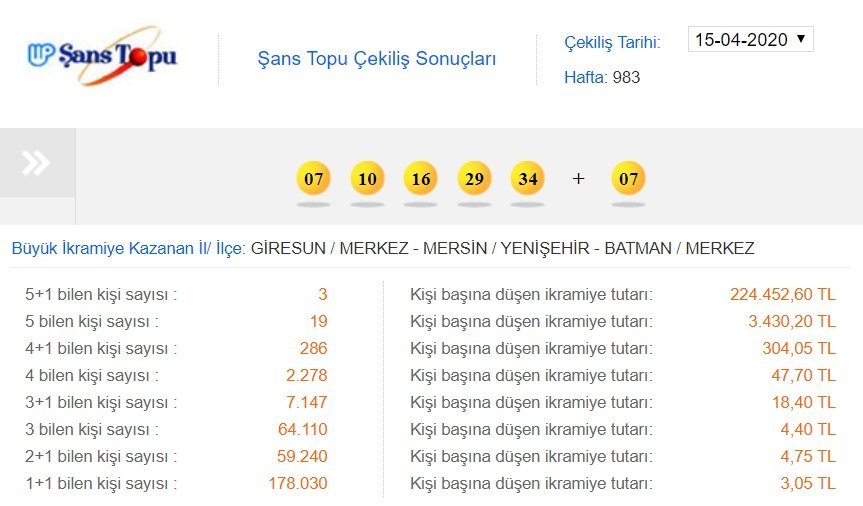Click the yellow ball numbered 10
The height and width of the screenshot is (506, 863).
click(x=367, y=178)
